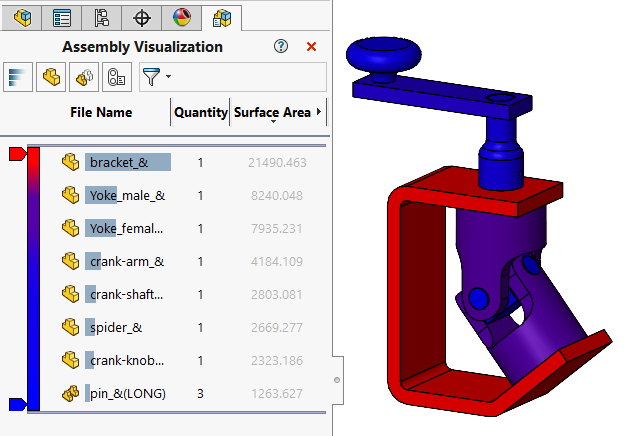Click surface area value 2669.277
This screenshot has height=436, width=633.
click(x=277, y=328)
